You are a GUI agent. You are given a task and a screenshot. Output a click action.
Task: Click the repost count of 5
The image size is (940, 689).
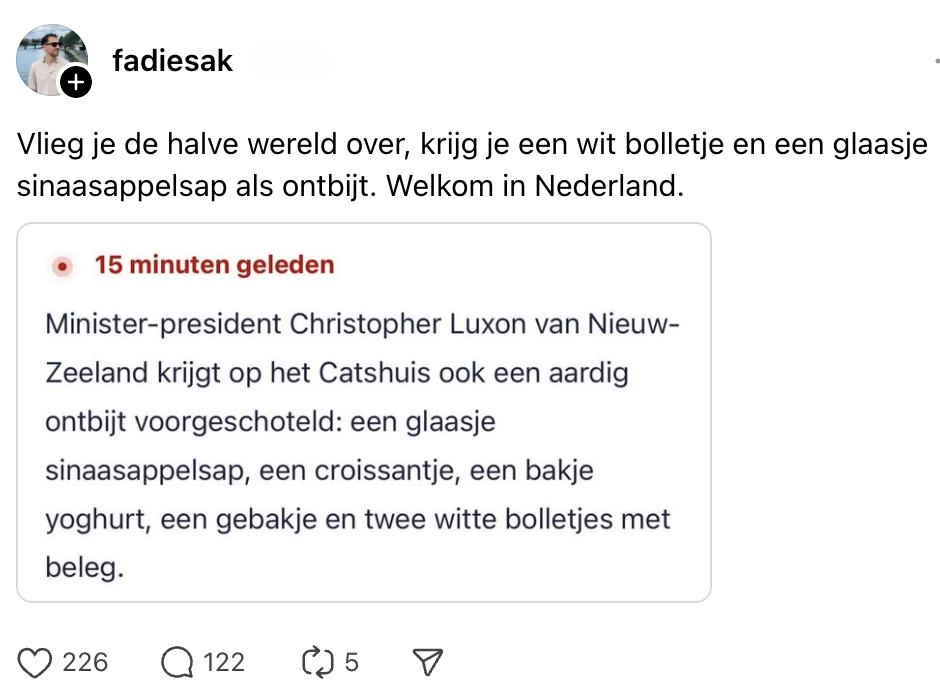pyautogui.click(x=351, y=662)
